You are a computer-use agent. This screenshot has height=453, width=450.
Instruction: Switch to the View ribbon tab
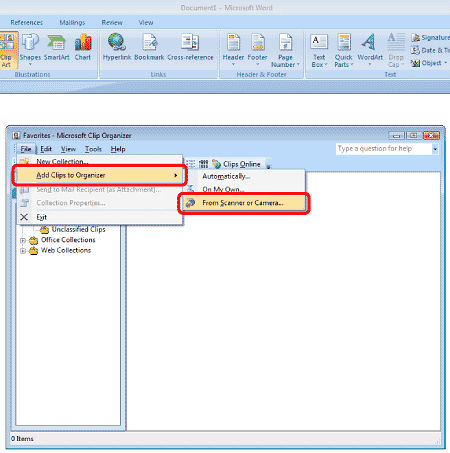point(146,23)
